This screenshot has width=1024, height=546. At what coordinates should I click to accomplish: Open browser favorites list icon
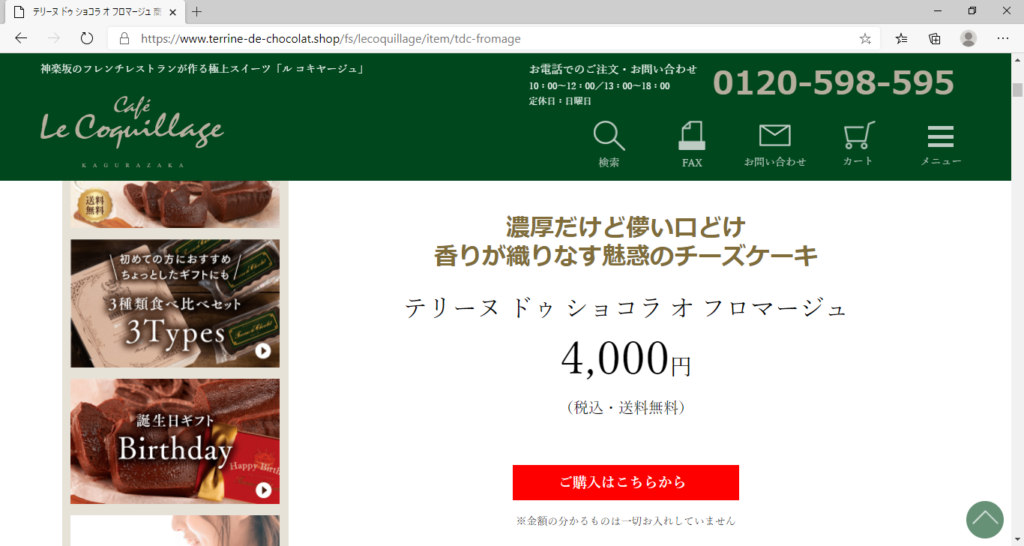(x=901, y=39)
